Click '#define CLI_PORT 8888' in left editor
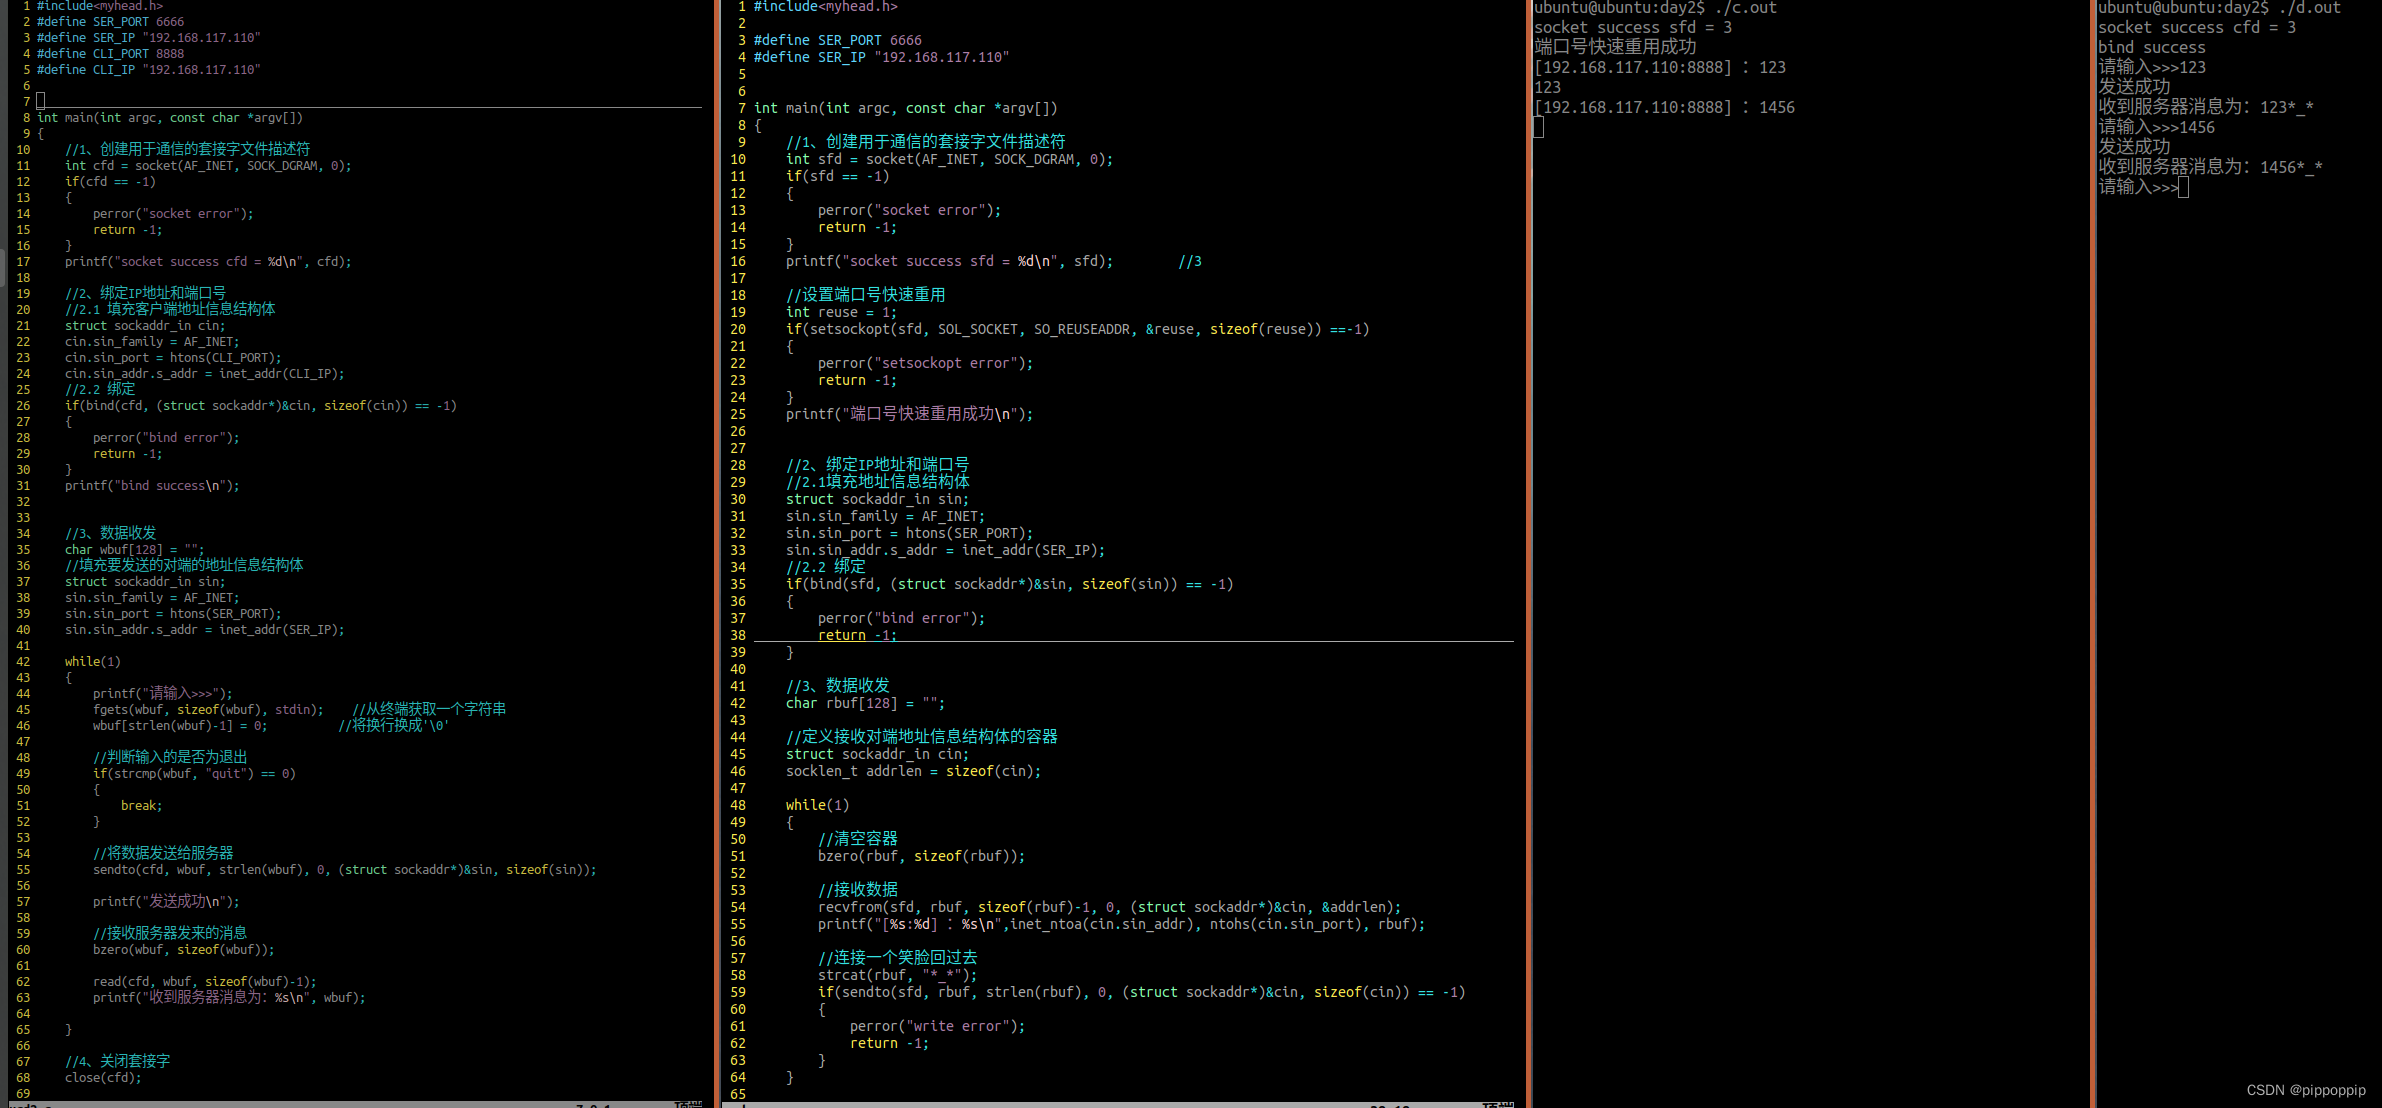 [x=110, y=54]
